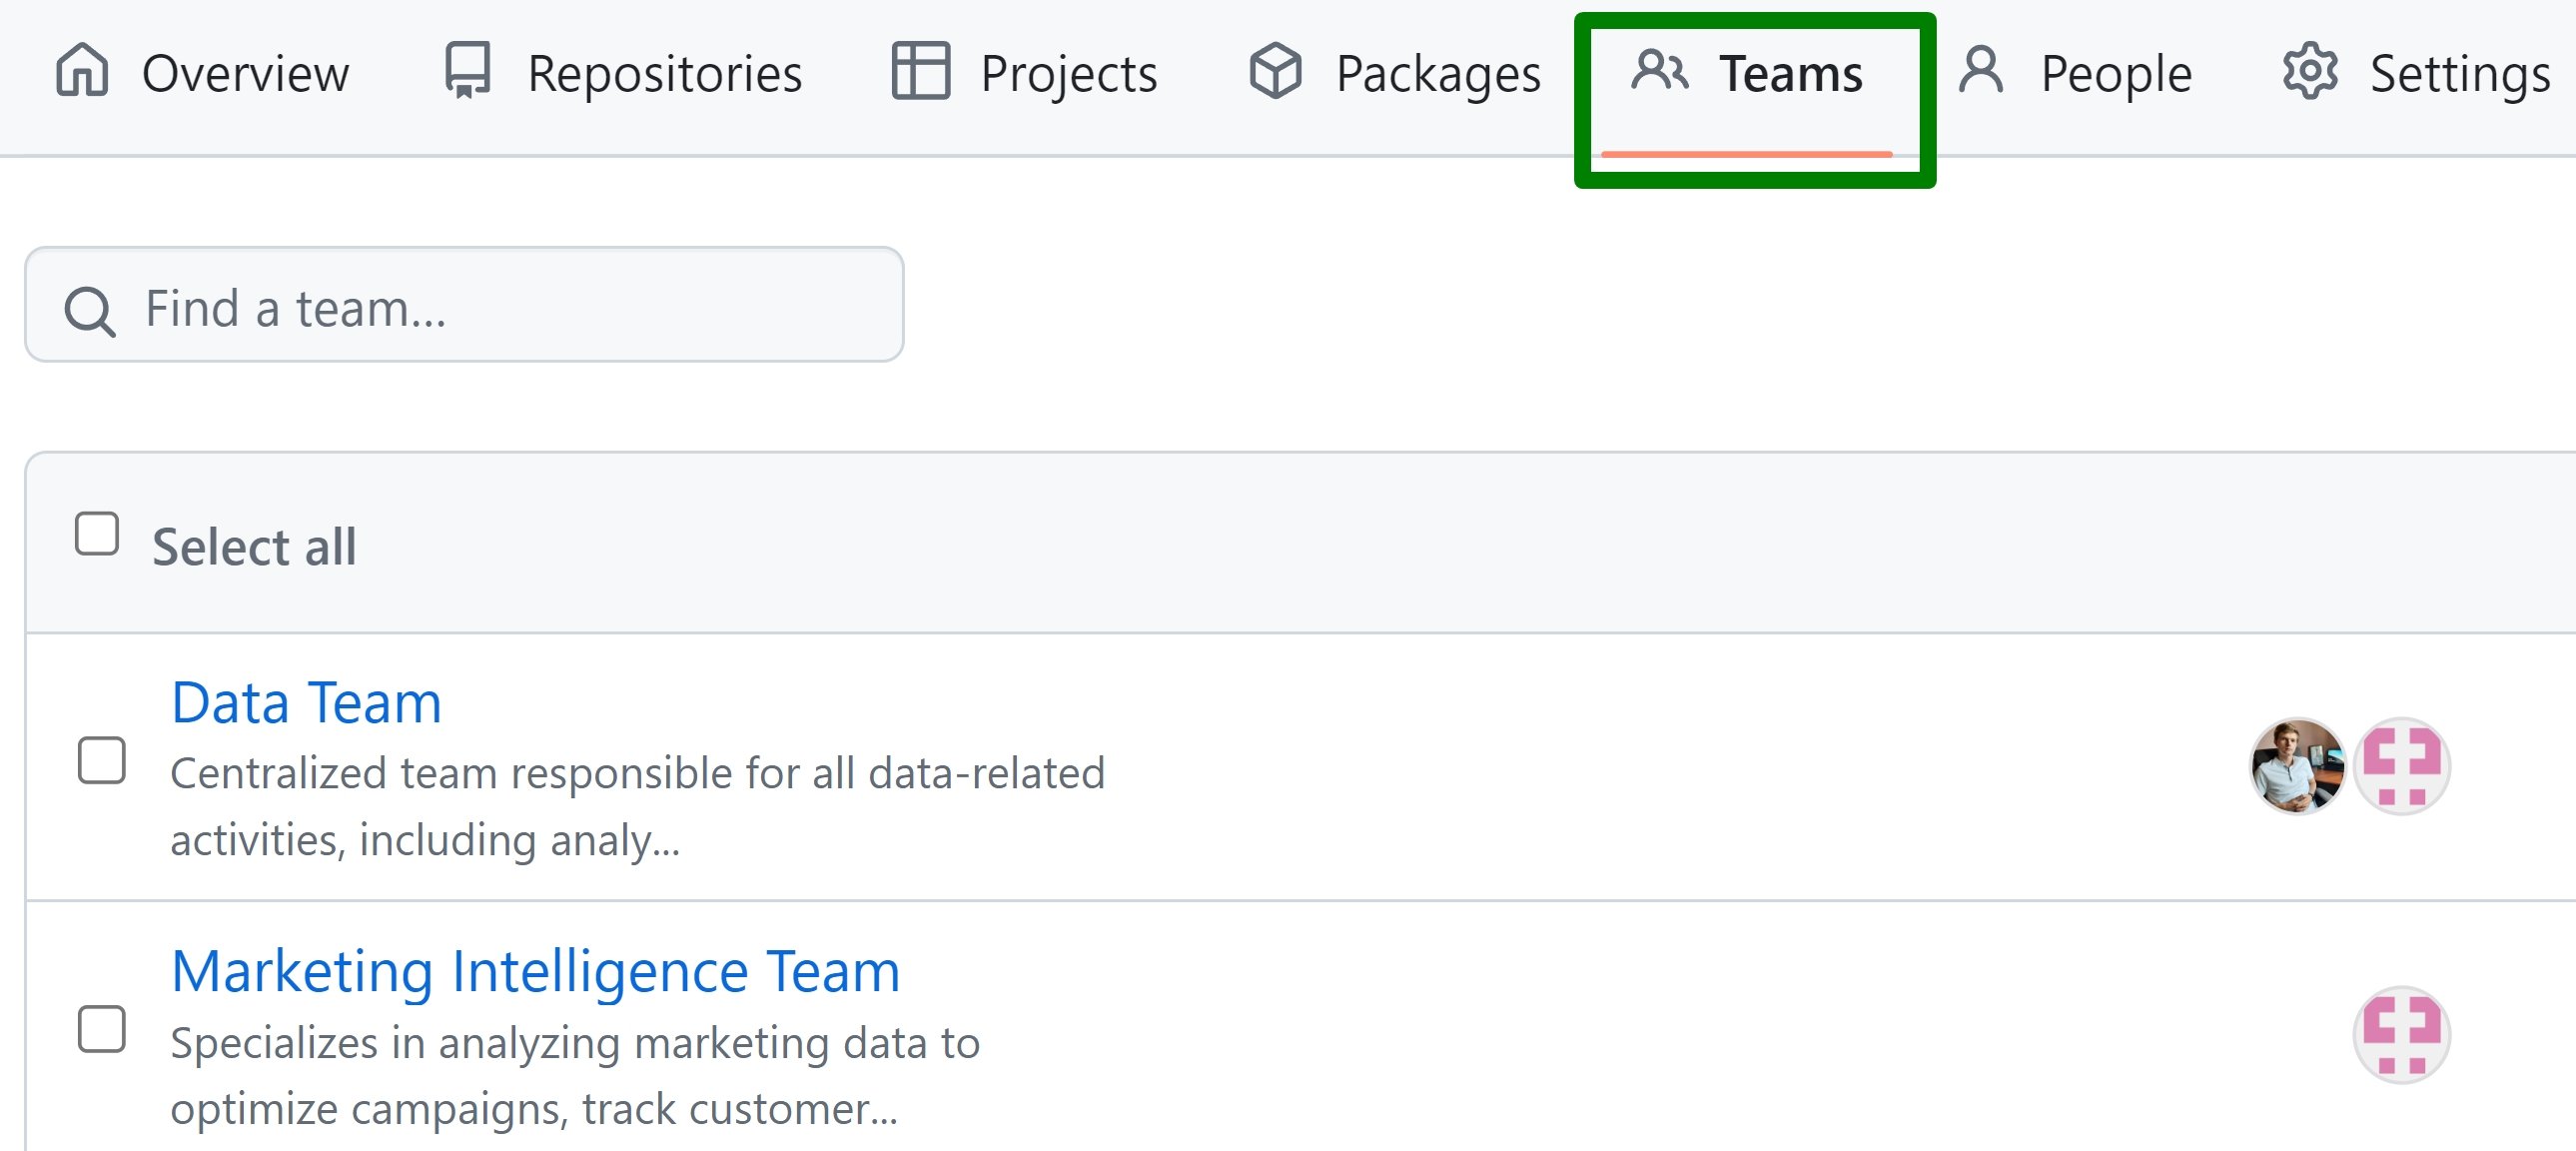Viewport: 2576px width, 1151px height.
Task: Check the Select all checkbox
Action: [x=97, y=534]
